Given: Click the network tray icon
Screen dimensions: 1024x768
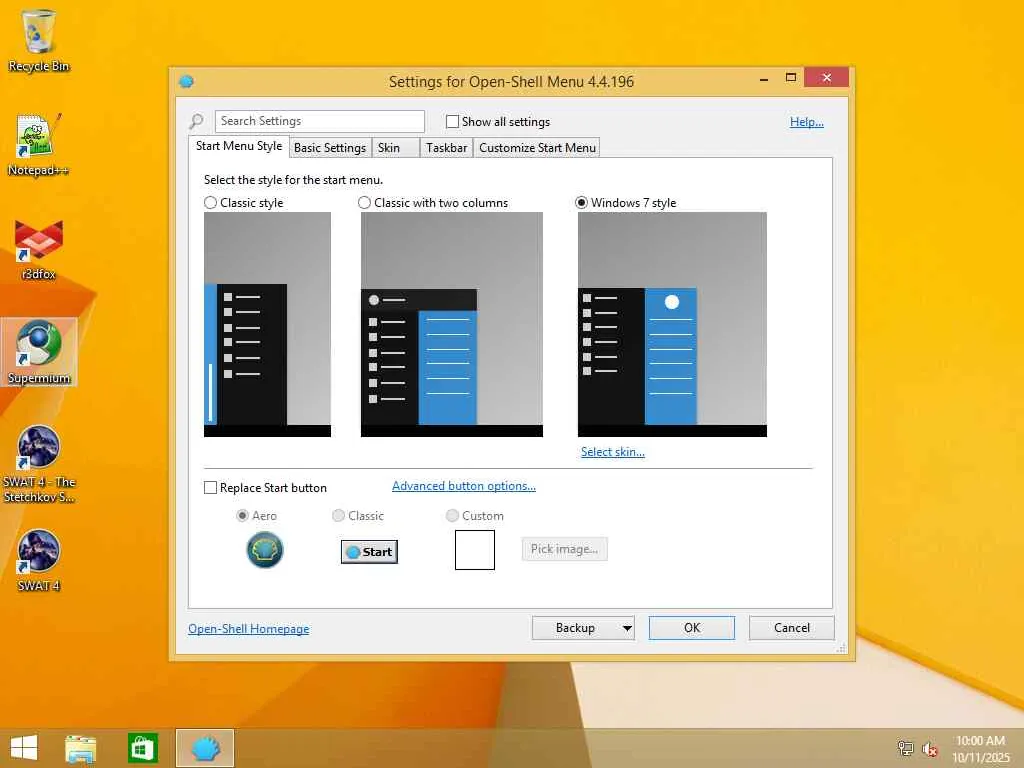Looking at the screenshot, I should 905,748.
